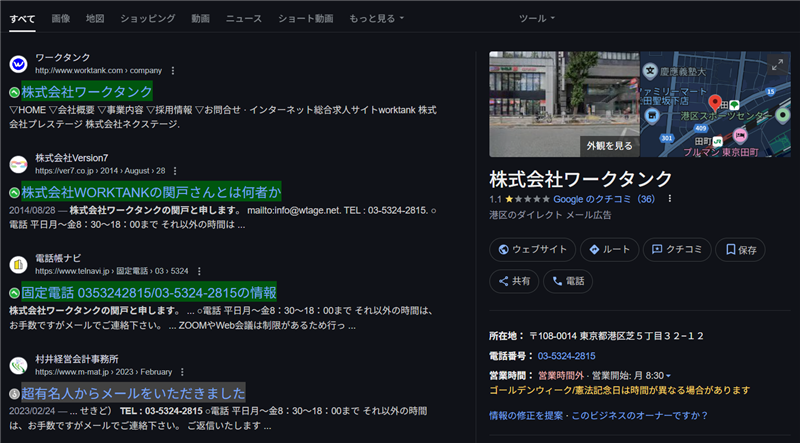This screenshot has width=800, height=443.
Task: Click the 株式会社ワークタンク panel heading
Action: coord(581,179)
